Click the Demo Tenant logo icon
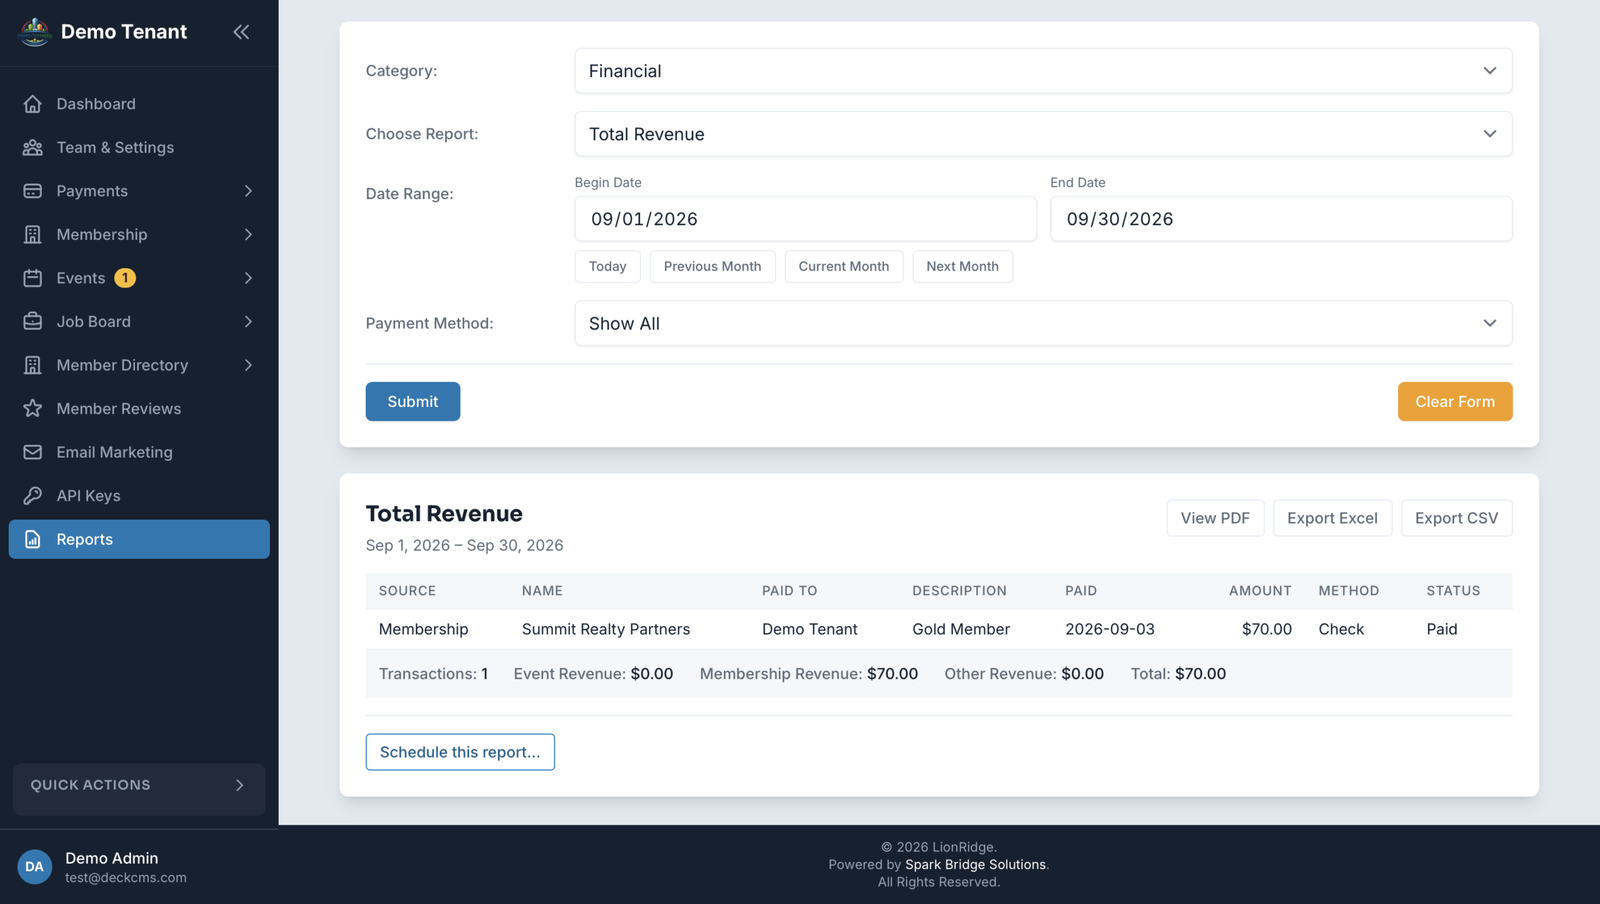The width and height of the screenshot is (1600, 904). (x=35, y=32)
